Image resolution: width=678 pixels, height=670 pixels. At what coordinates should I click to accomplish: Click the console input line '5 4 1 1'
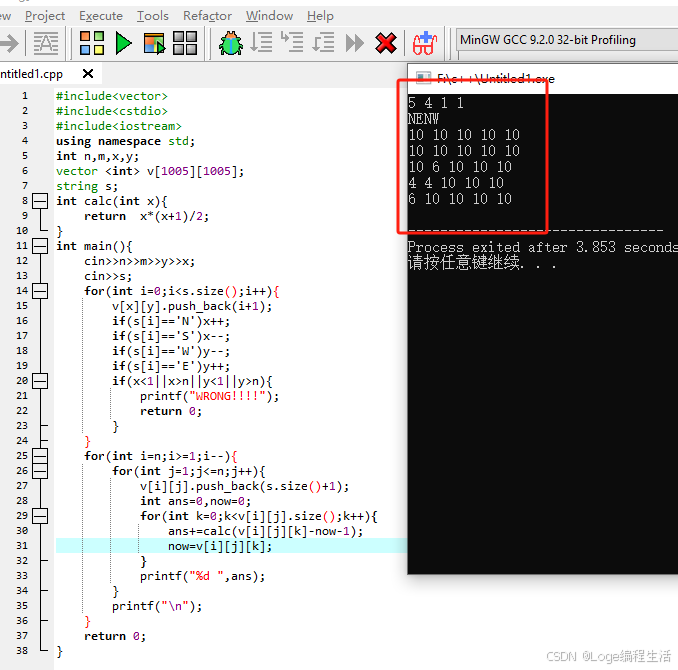point(436,103)
